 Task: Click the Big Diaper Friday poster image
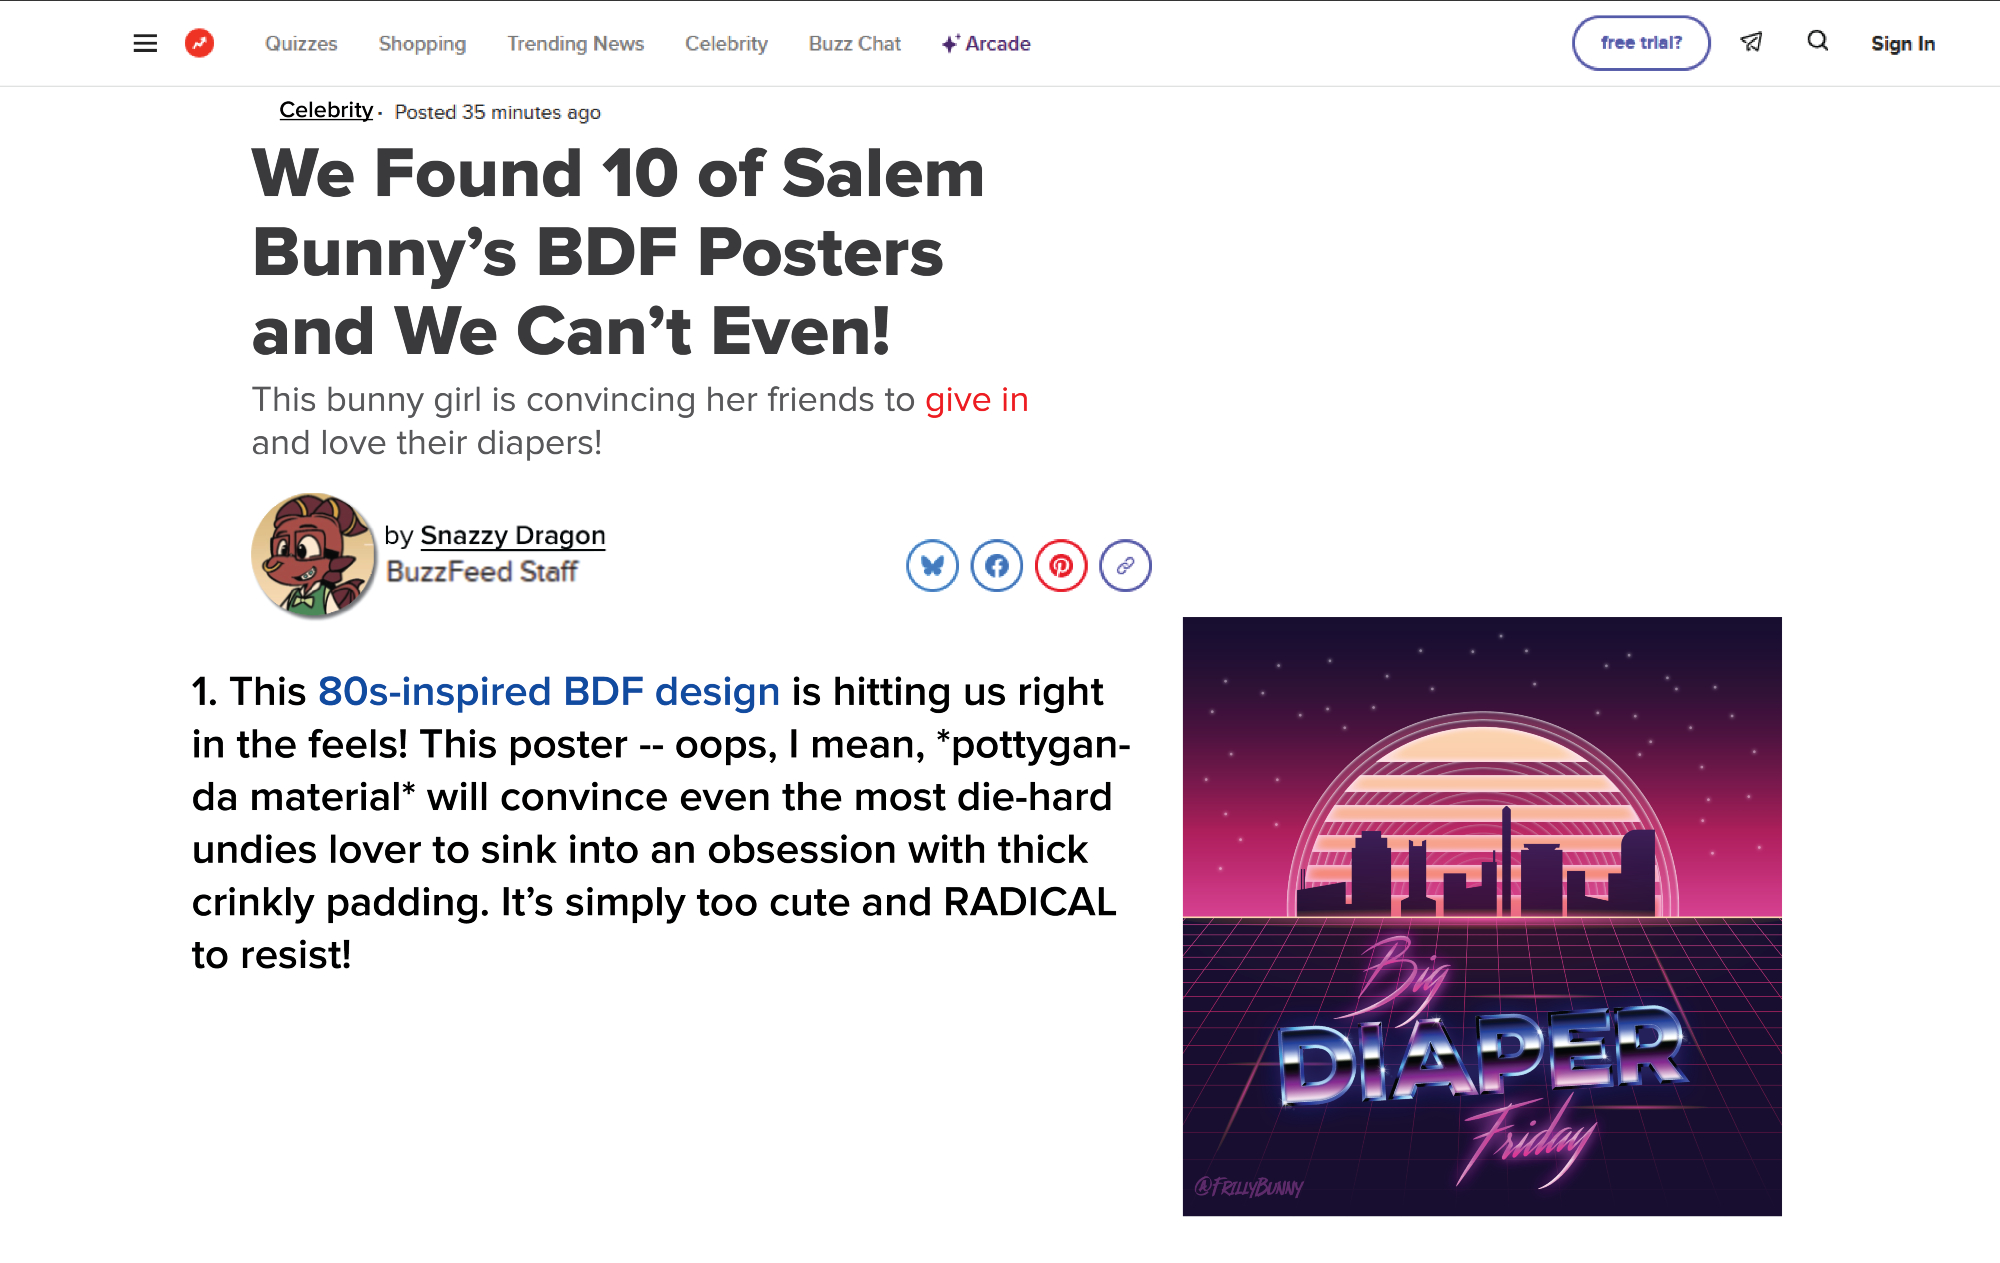(x=1481, y=916)
